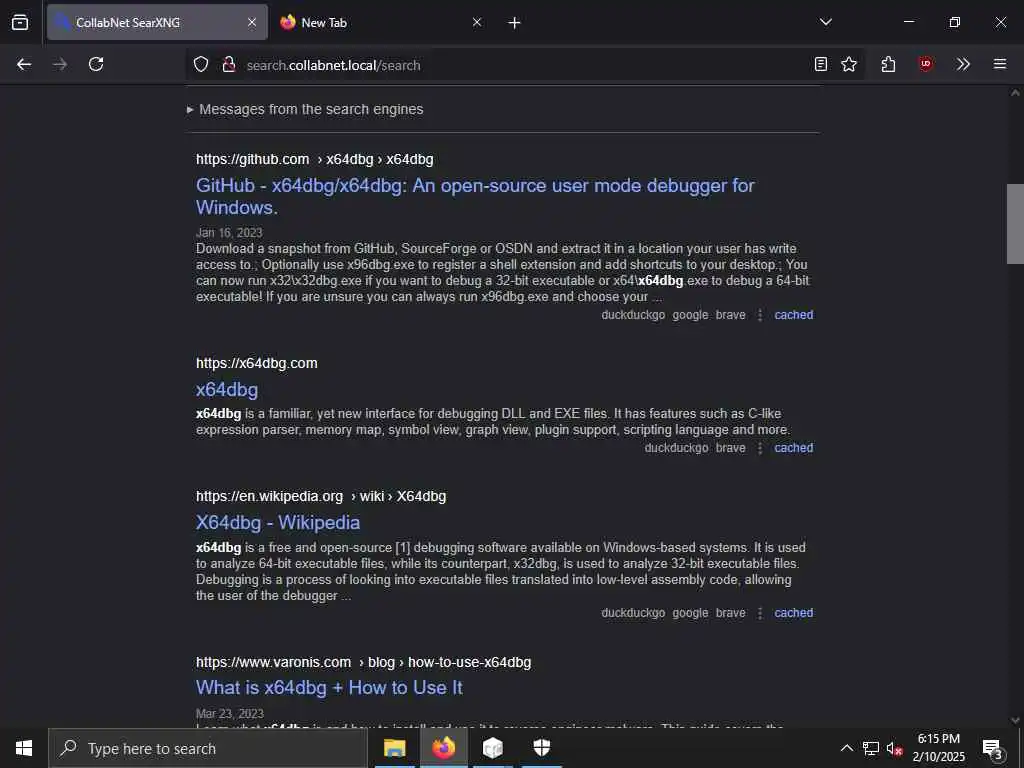The height and width of the screenshot is (768, 1024).
Task: Click the taskbar search box
Action: [x=208, y=748]
